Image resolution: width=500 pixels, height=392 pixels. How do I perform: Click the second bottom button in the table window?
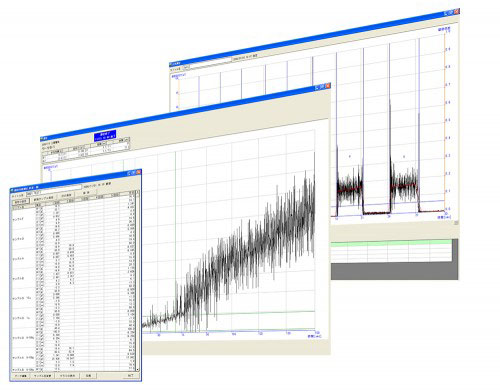point(43,376)
